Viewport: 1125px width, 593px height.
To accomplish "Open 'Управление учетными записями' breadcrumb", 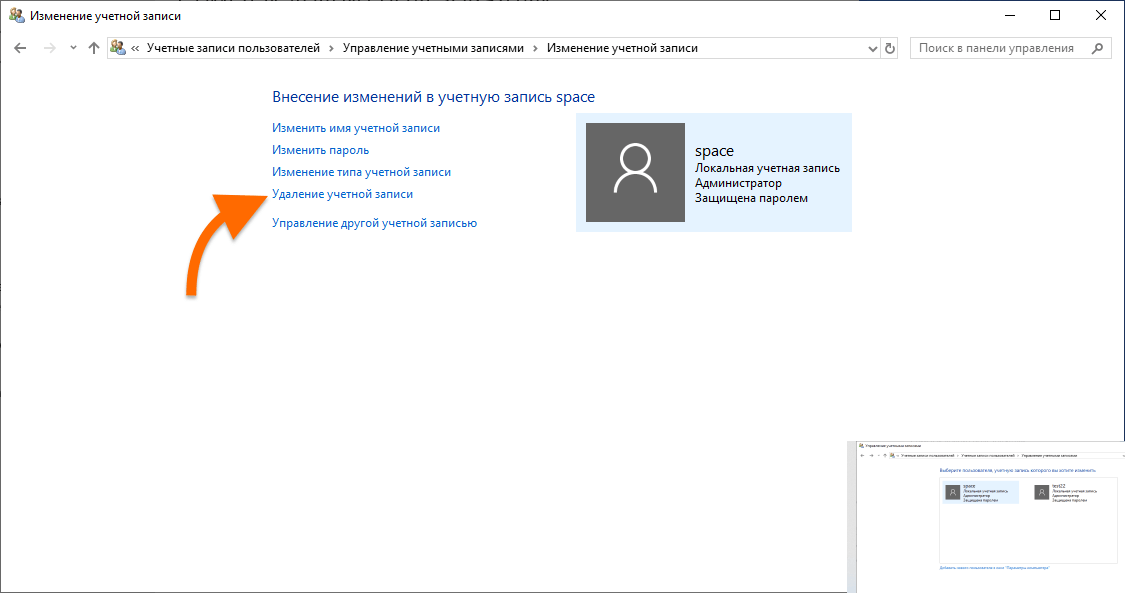I will pos(433,48).
